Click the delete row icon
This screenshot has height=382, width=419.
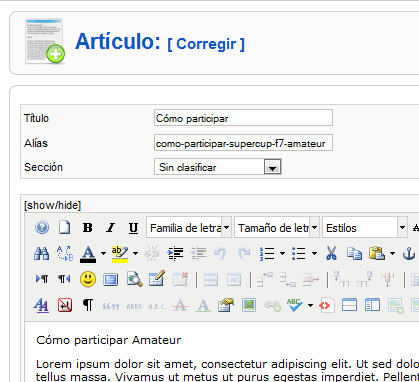(x=311, y=279)
